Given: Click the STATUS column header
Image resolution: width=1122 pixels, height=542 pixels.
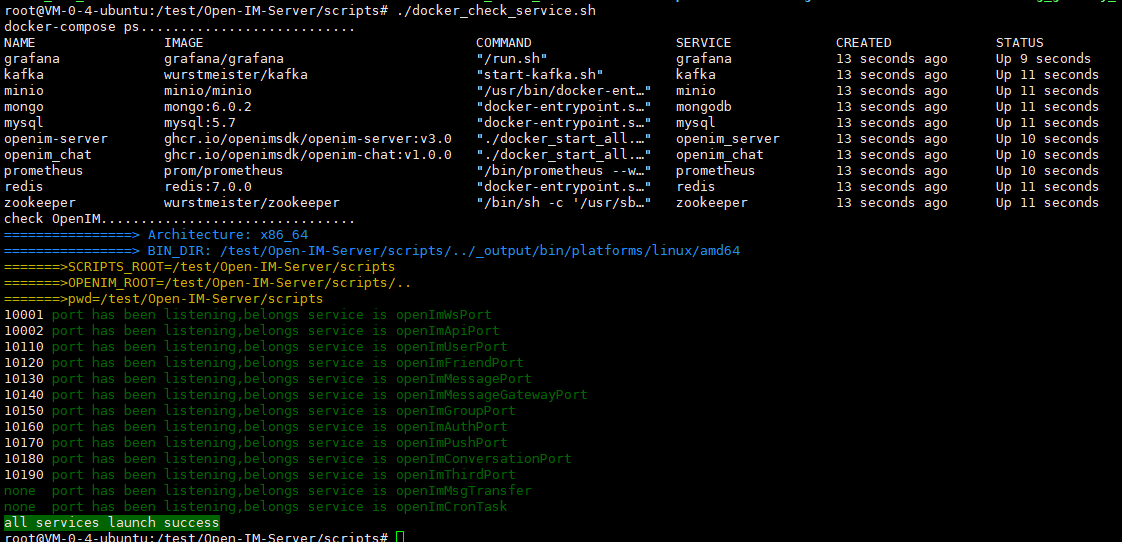Looking at the screenshot, I should pos(1019,43).
